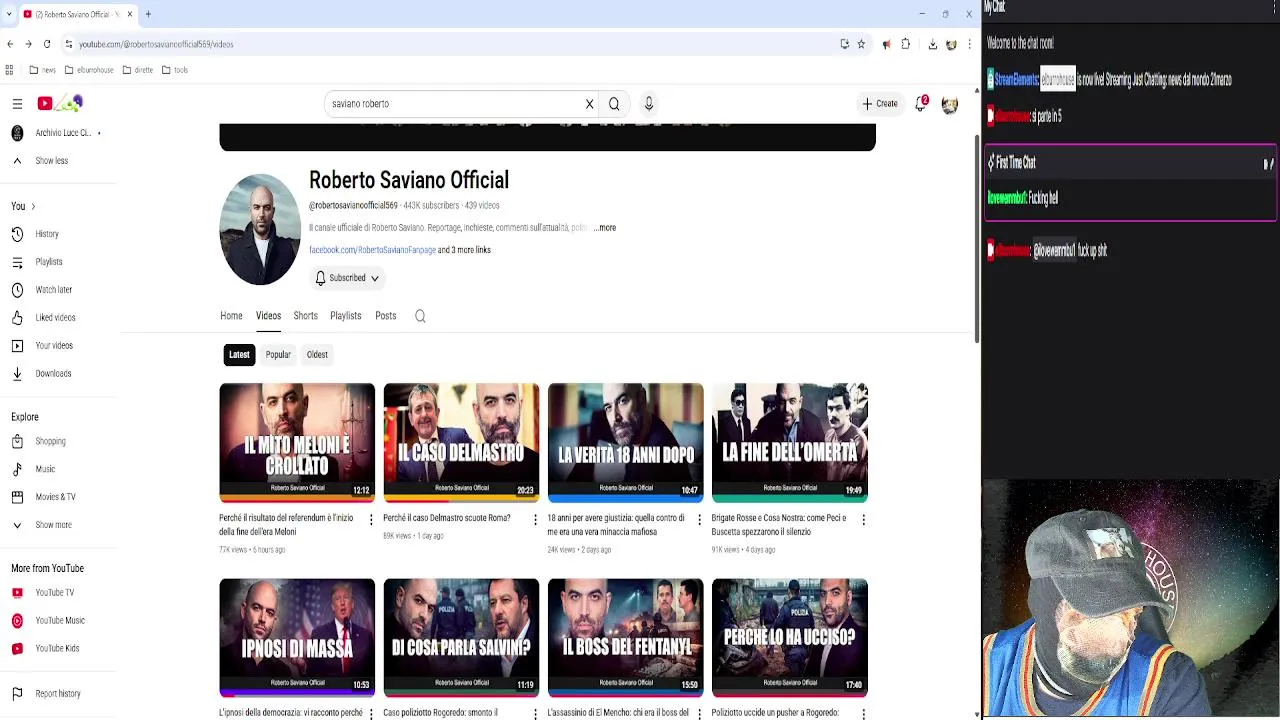Screen dimensions: 1280x720
Task: Open browser extensions puzzle icon
Action: coord(906,44)
